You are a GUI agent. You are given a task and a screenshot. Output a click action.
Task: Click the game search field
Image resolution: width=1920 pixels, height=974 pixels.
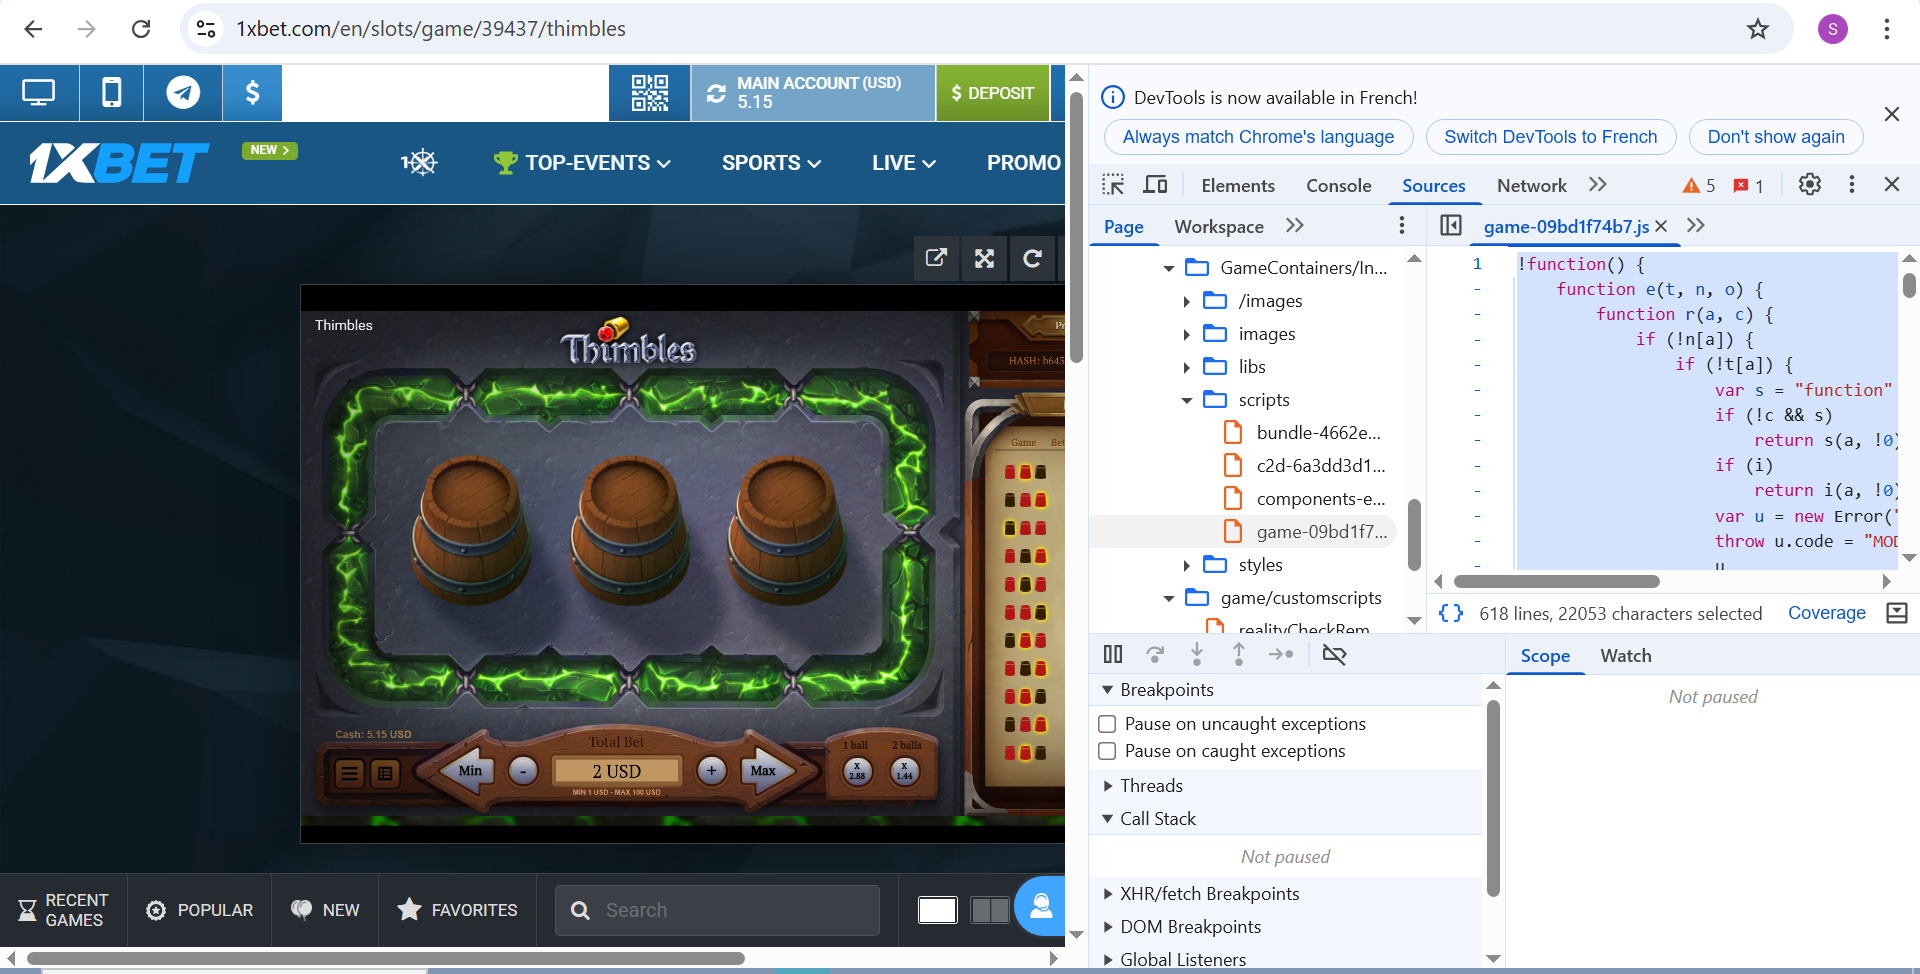(717, 910)
